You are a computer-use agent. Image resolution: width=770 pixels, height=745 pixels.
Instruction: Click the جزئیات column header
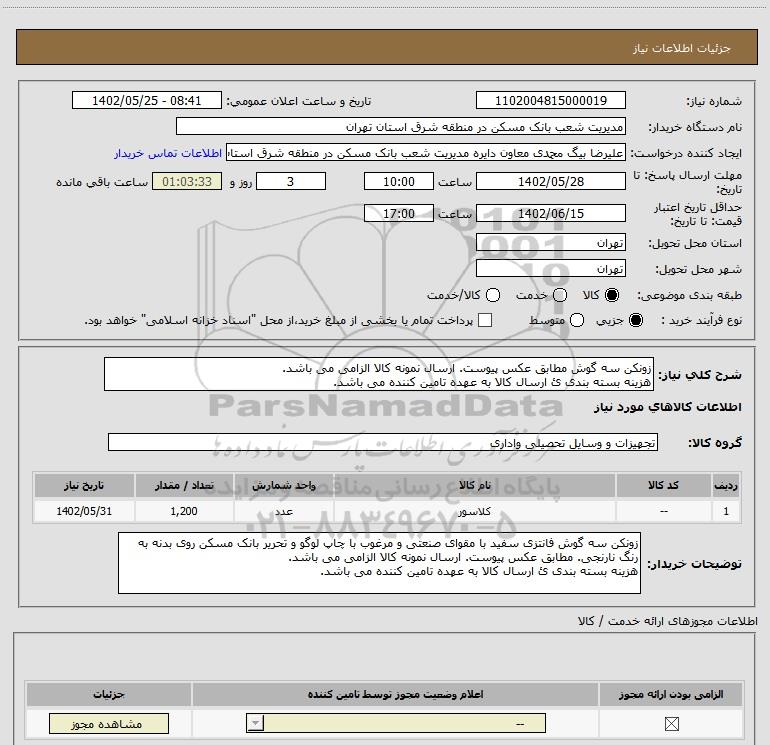pyautogui.click(x=109, y=694)
